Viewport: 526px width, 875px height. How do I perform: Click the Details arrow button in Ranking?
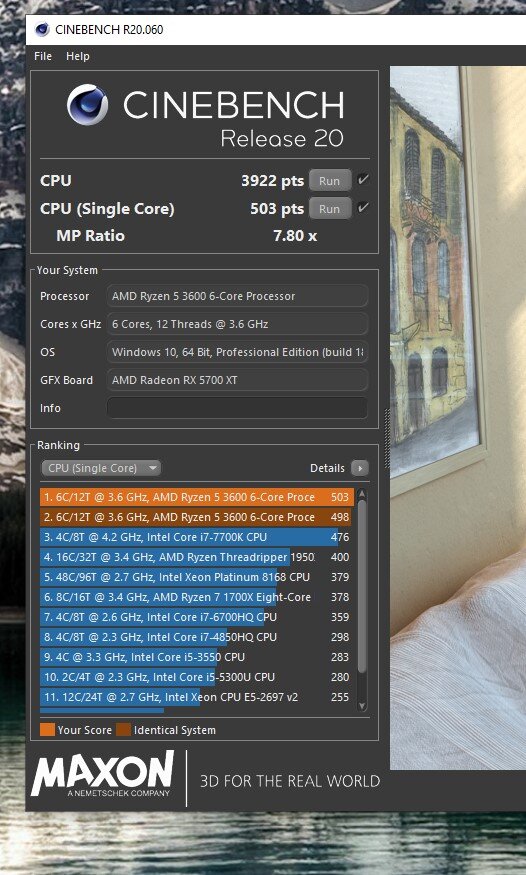(360, 468)
